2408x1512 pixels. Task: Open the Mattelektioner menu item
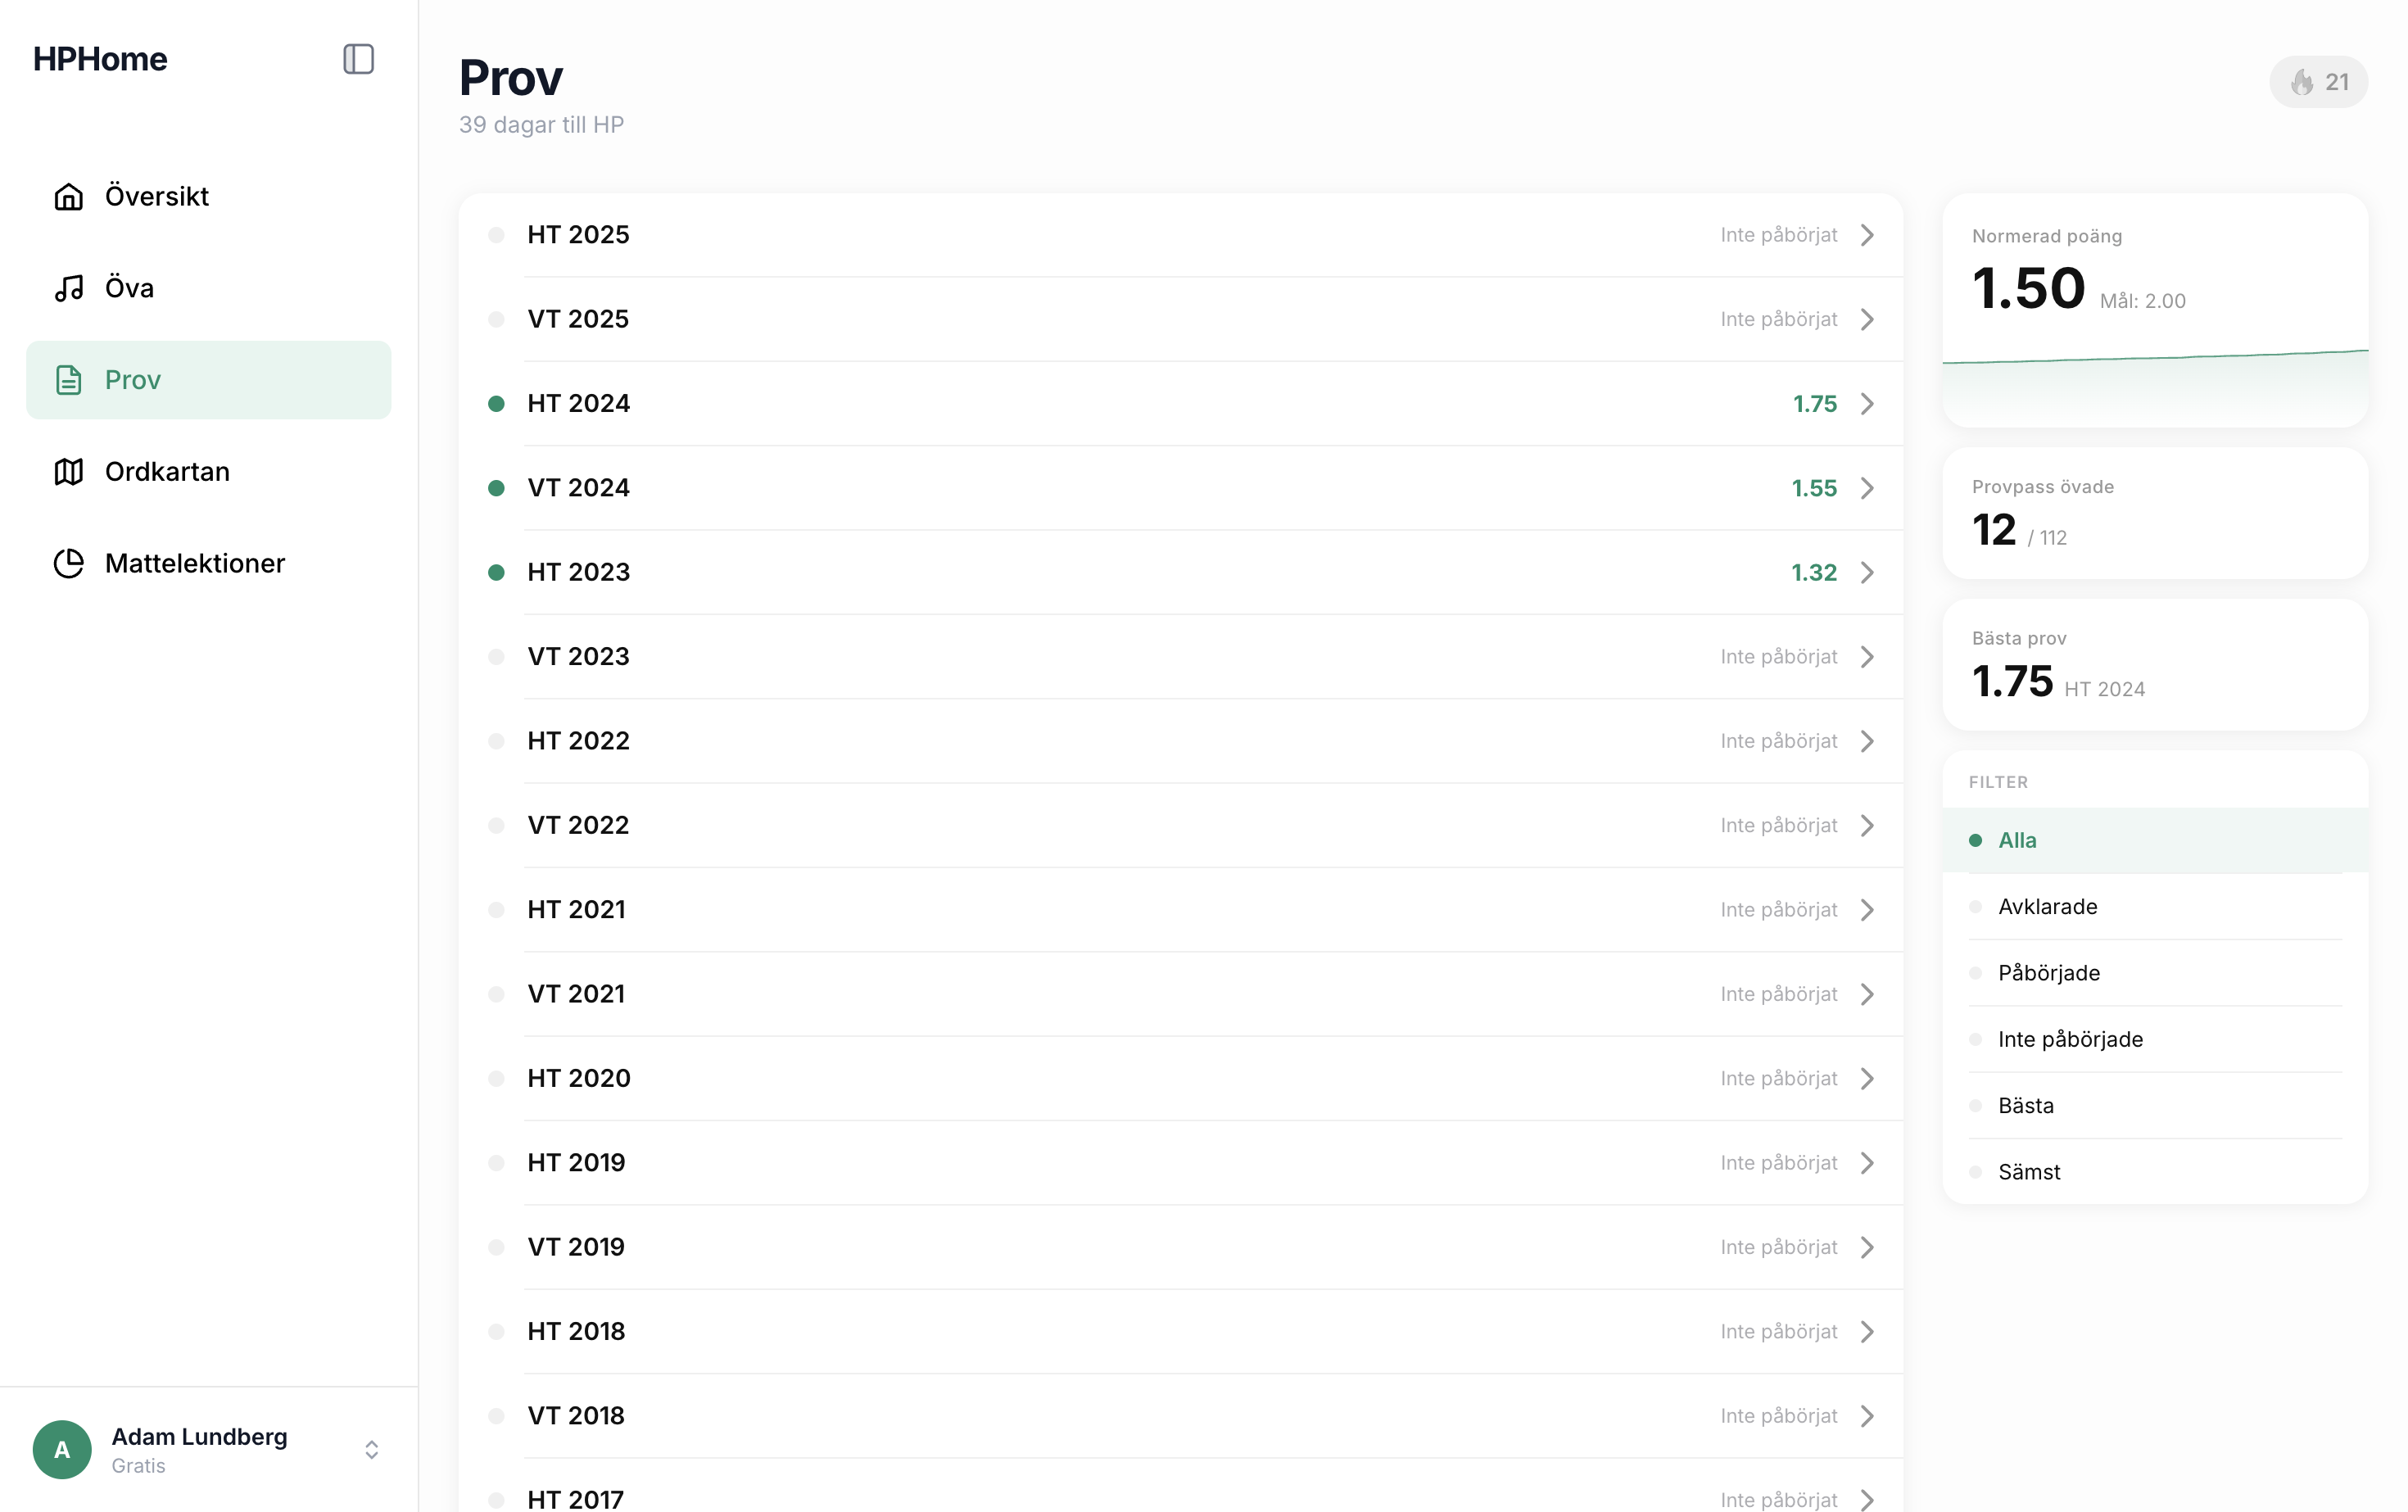click(195, 564)
